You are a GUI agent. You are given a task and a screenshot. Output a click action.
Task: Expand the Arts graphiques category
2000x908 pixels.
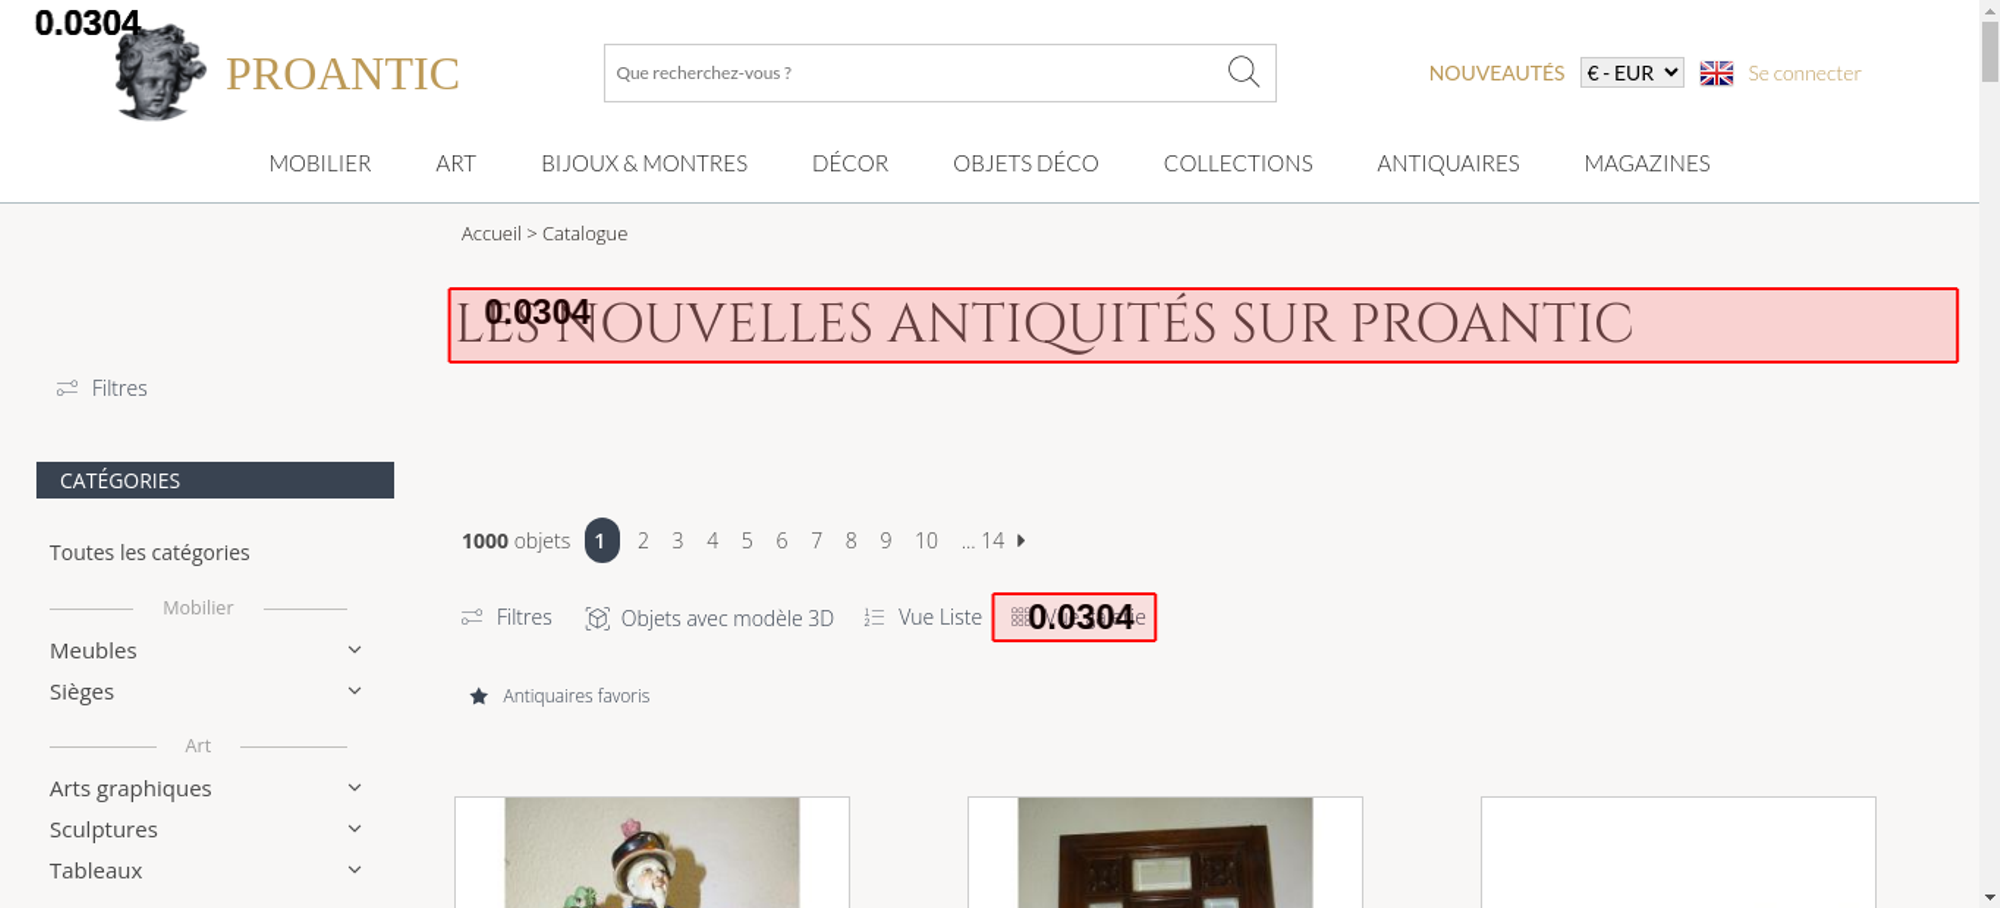(354, 788)
